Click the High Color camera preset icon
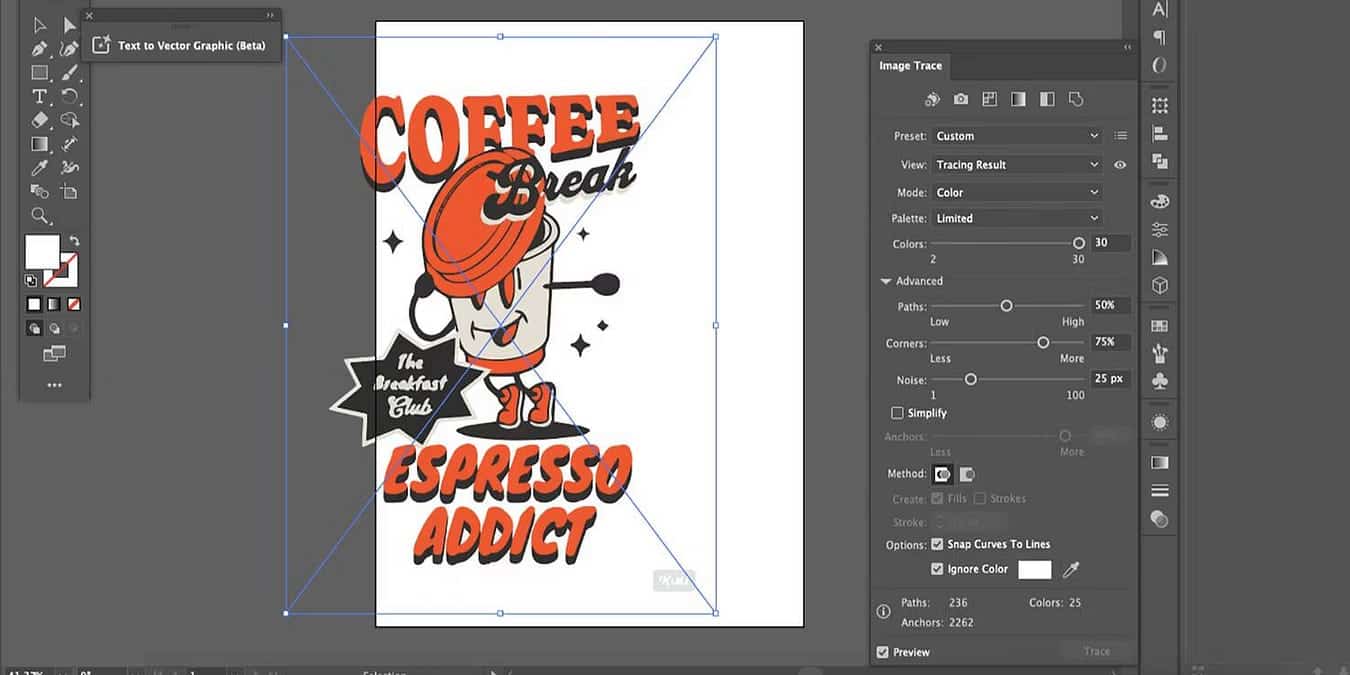 click(961, 99)
